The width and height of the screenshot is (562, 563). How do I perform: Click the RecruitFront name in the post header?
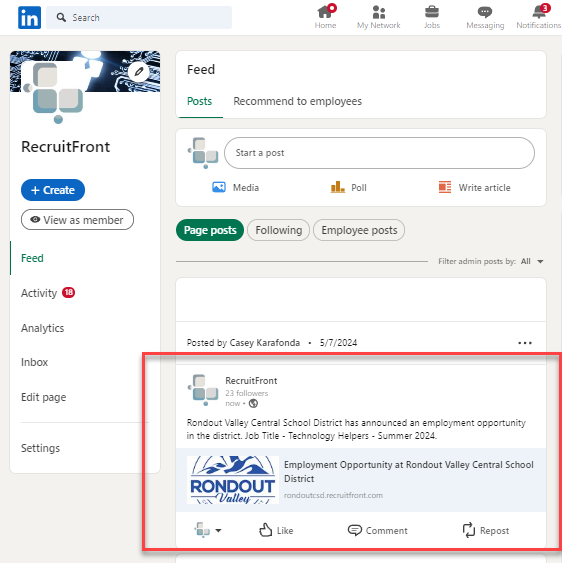[x=251, y=381]
